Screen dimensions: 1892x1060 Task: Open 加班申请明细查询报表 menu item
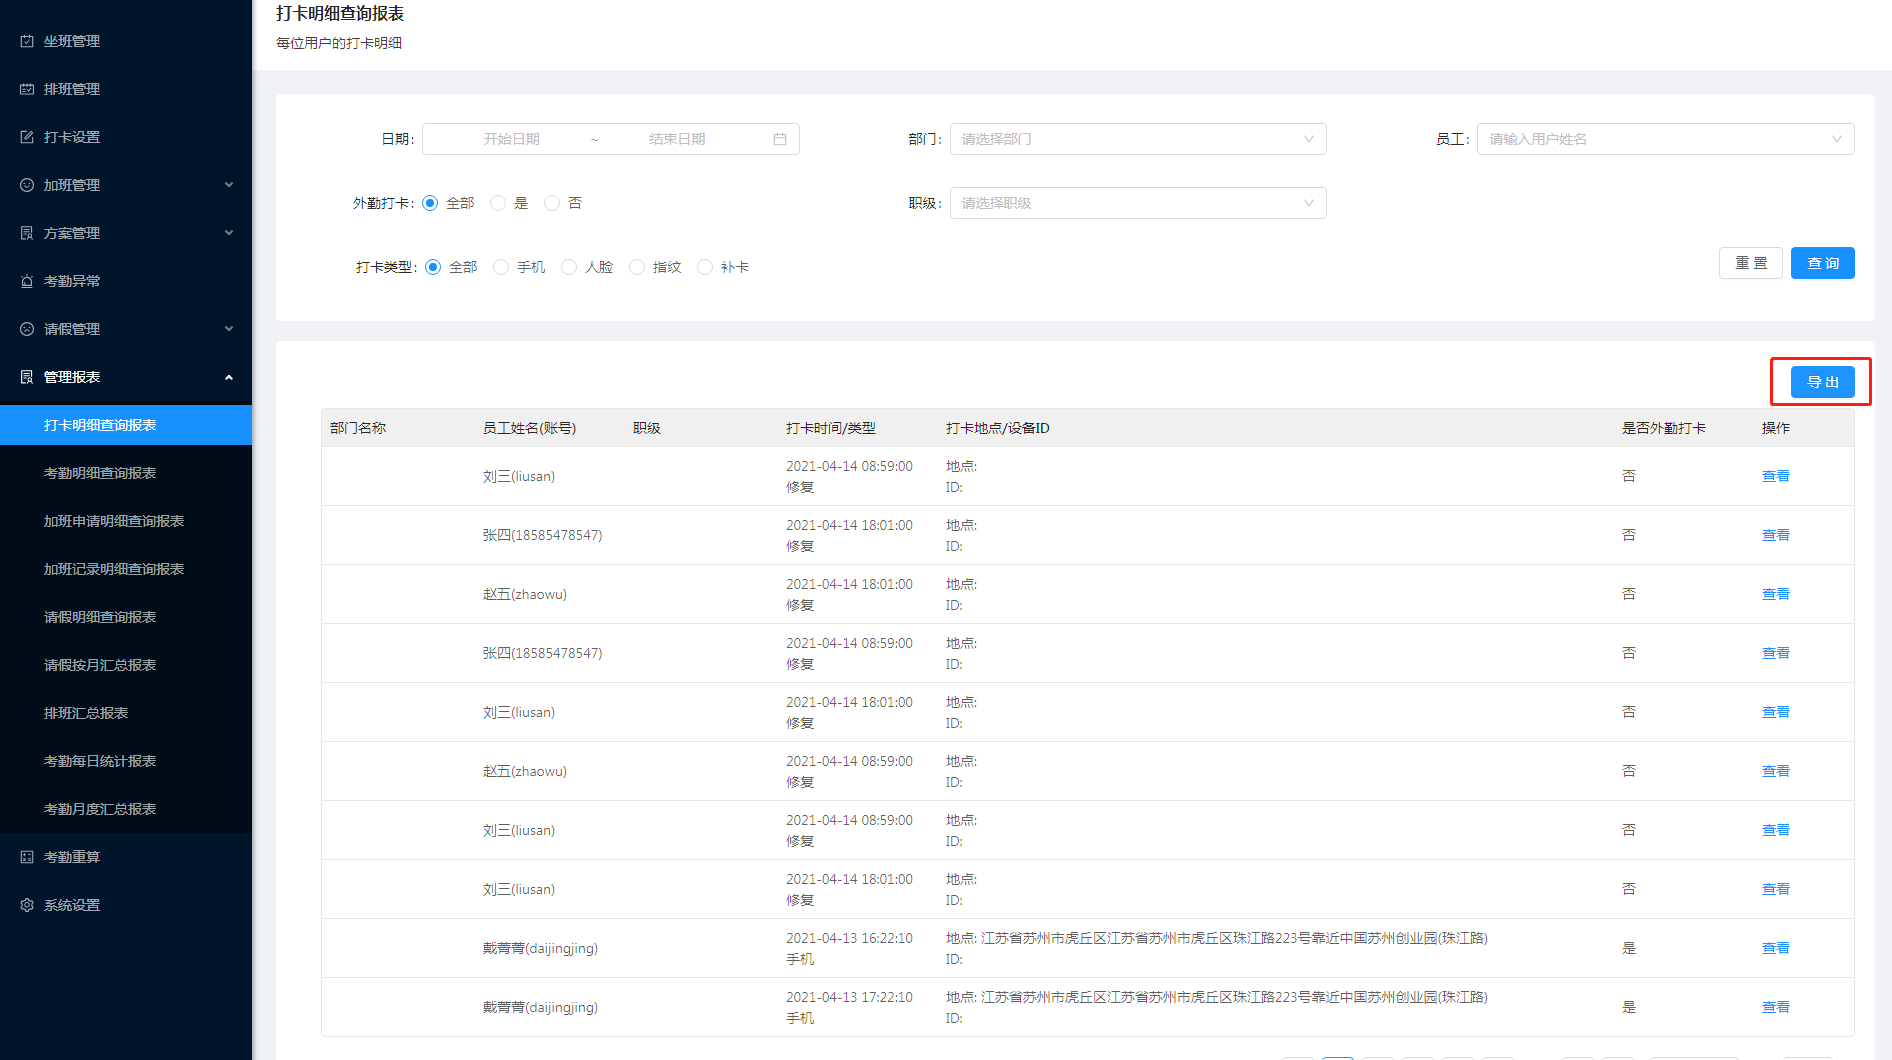point(126,521)
